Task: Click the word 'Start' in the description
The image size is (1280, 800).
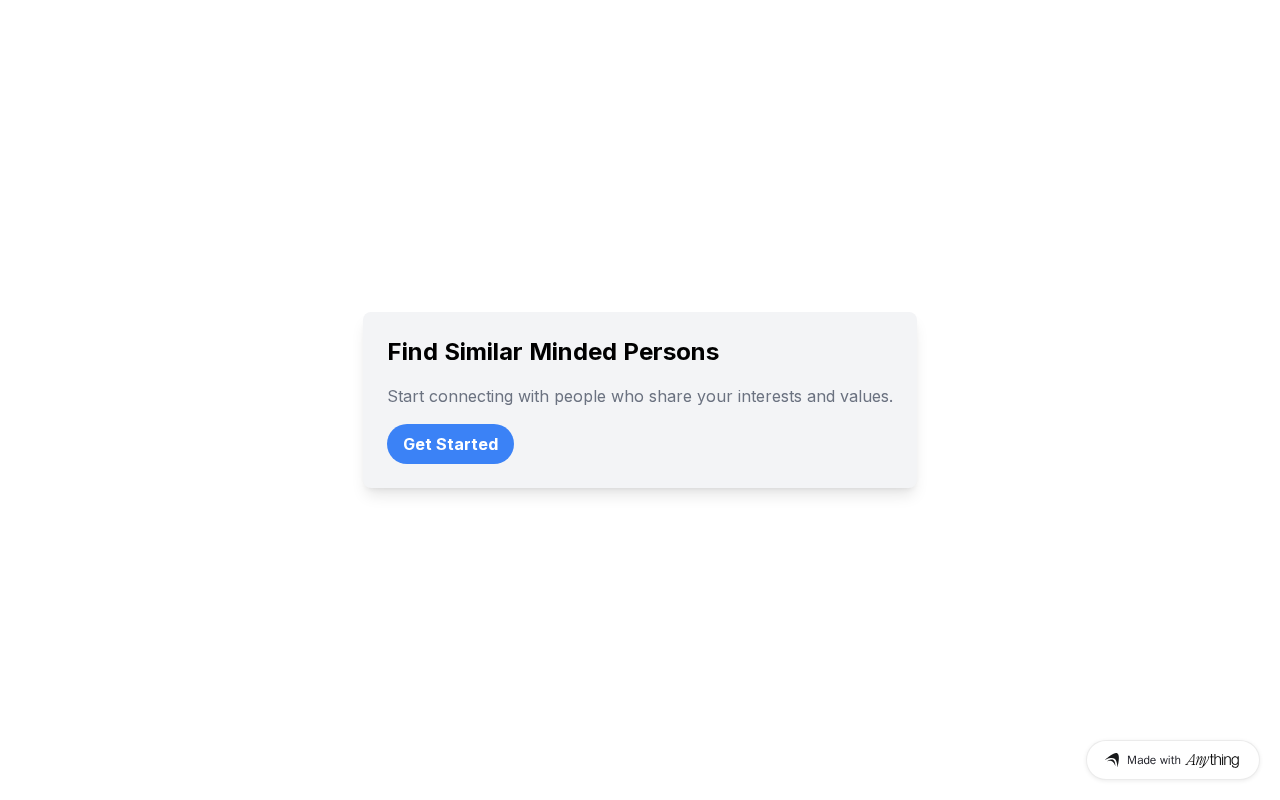Action: click(405, 396)
